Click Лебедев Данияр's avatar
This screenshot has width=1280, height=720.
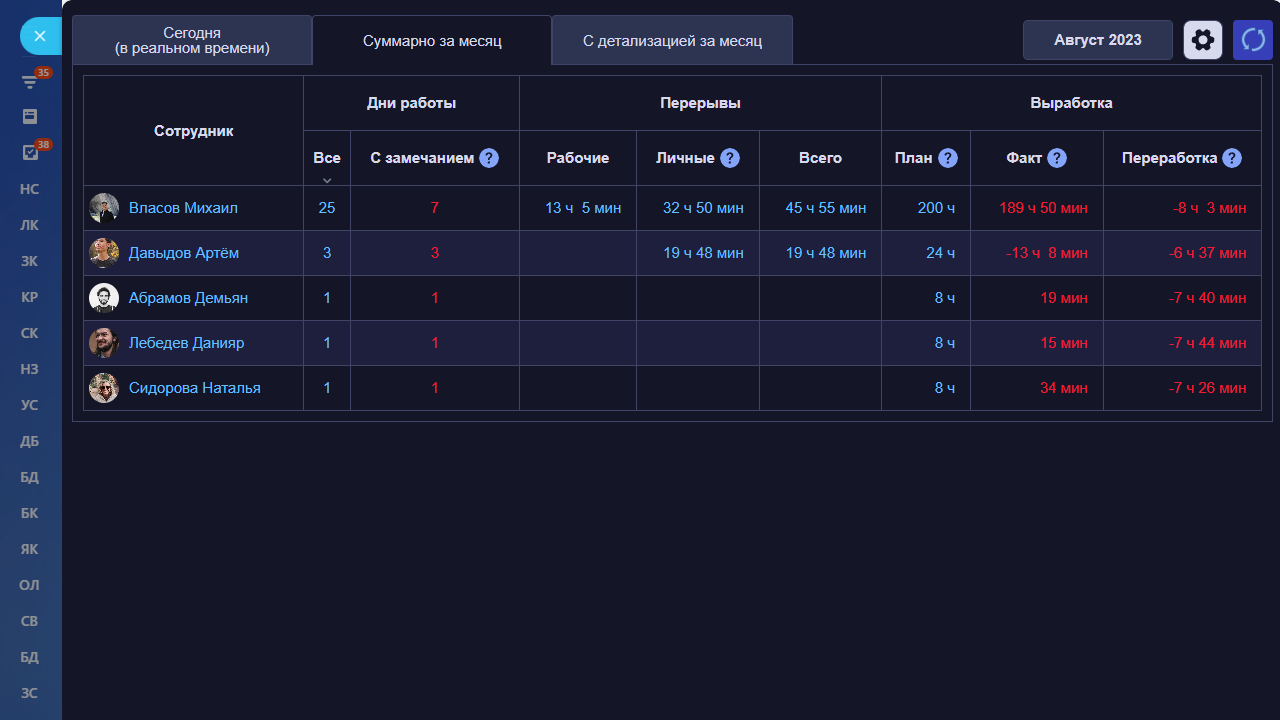pyautogui.click(x=104, y=343)
